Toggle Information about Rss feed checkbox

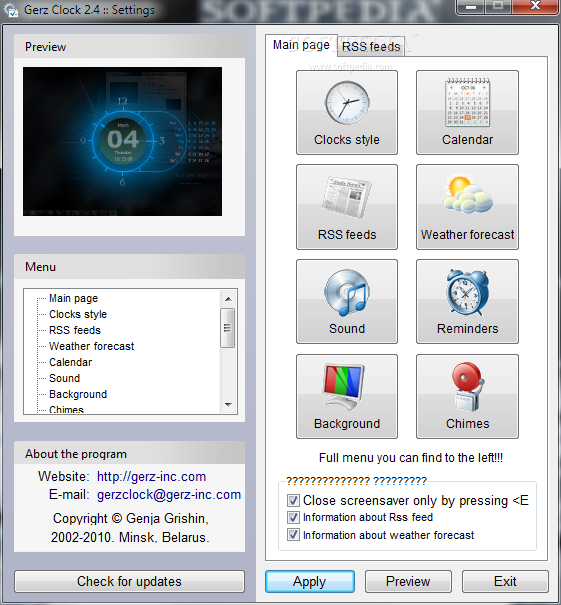pyautogui.click(x=293, y=517)
